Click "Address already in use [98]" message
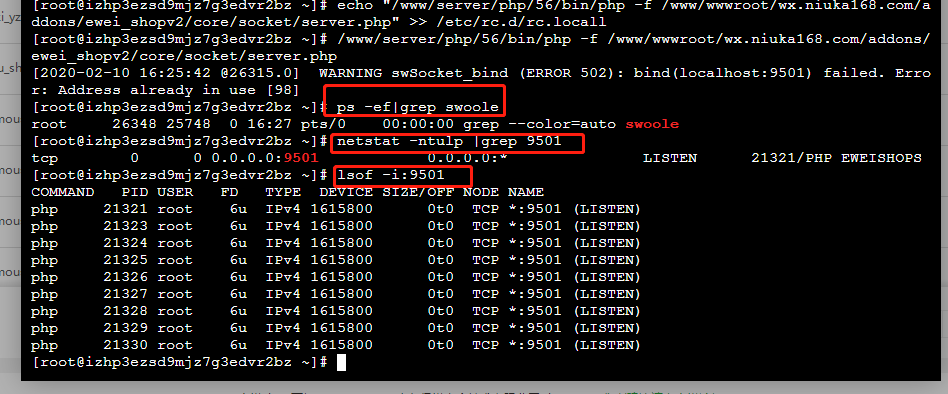 tap(179, 91)
